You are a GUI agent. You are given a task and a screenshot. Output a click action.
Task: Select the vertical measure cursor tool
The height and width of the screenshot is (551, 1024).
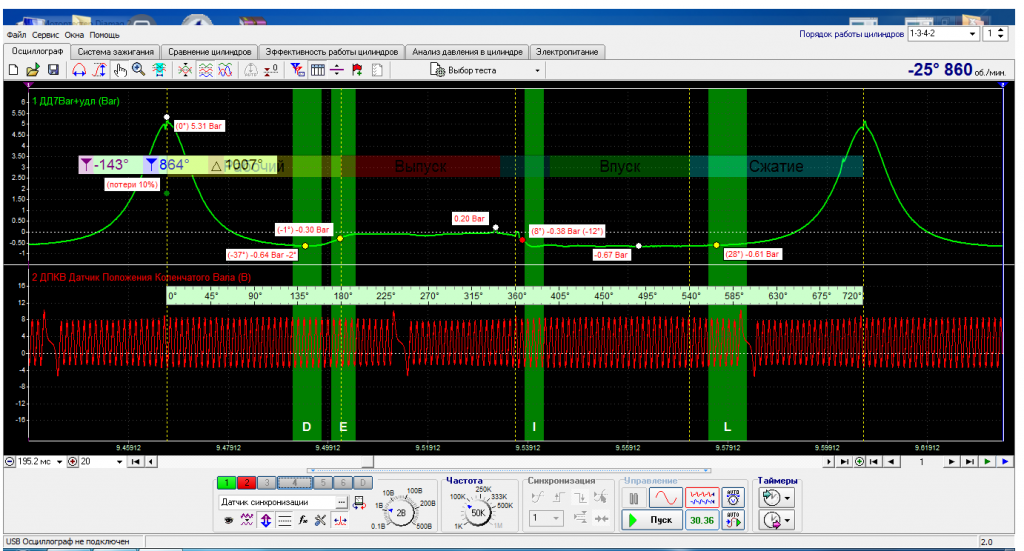[99, 70]
